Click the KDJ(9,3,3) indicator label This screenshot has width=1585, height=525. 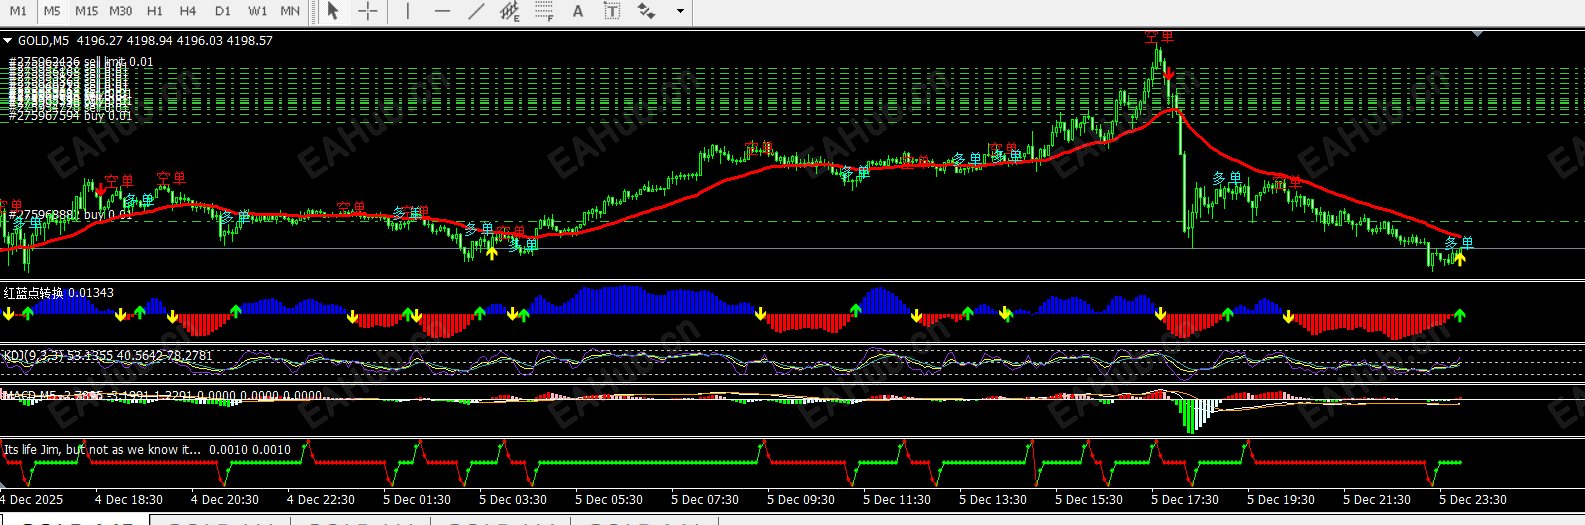pyautogui.click(x=108, y=355)
